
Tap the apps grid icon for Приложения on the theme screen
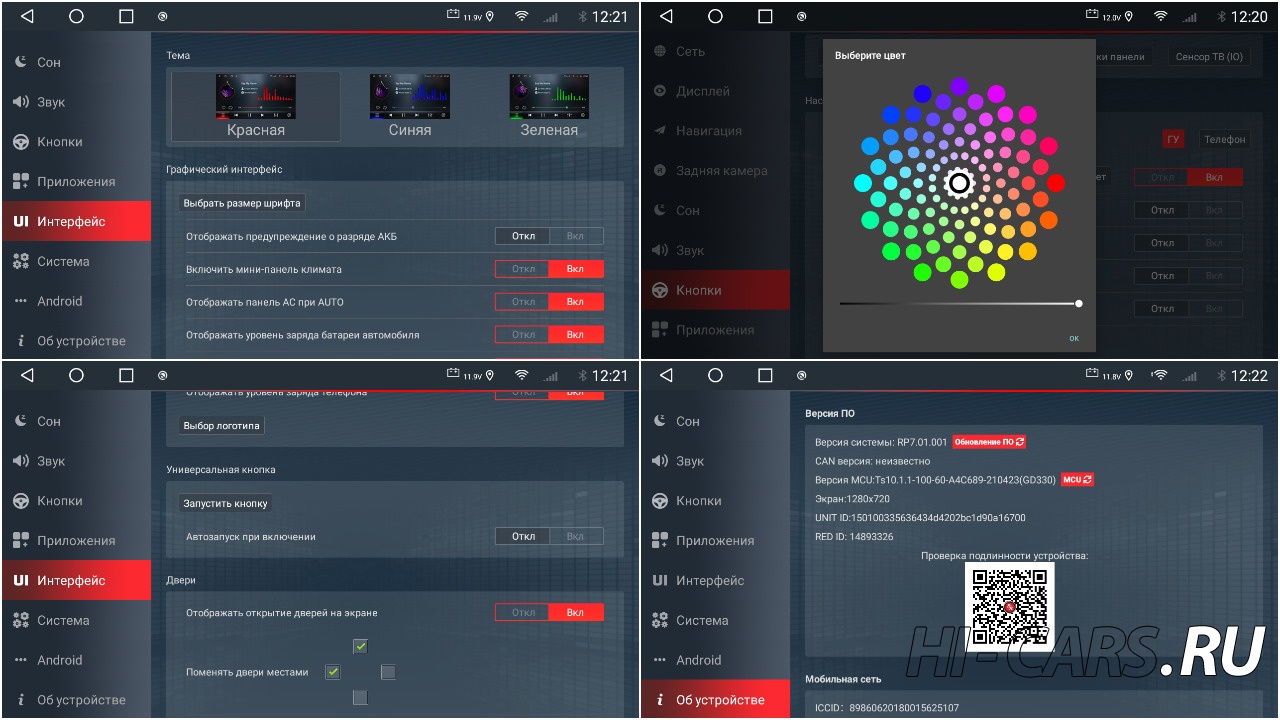[x=20, y=182]
